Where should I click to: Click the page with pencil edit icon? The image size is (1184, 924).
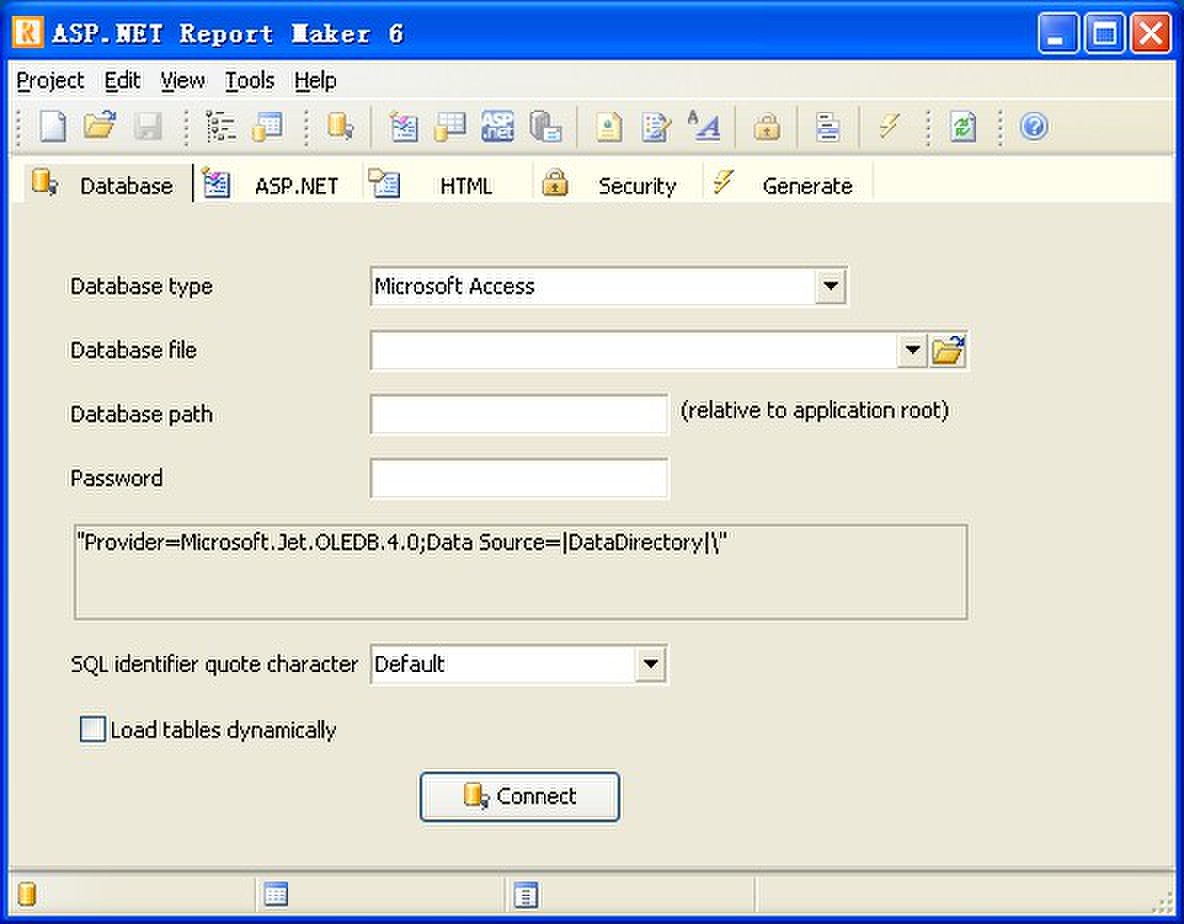[x=655, y=126]
